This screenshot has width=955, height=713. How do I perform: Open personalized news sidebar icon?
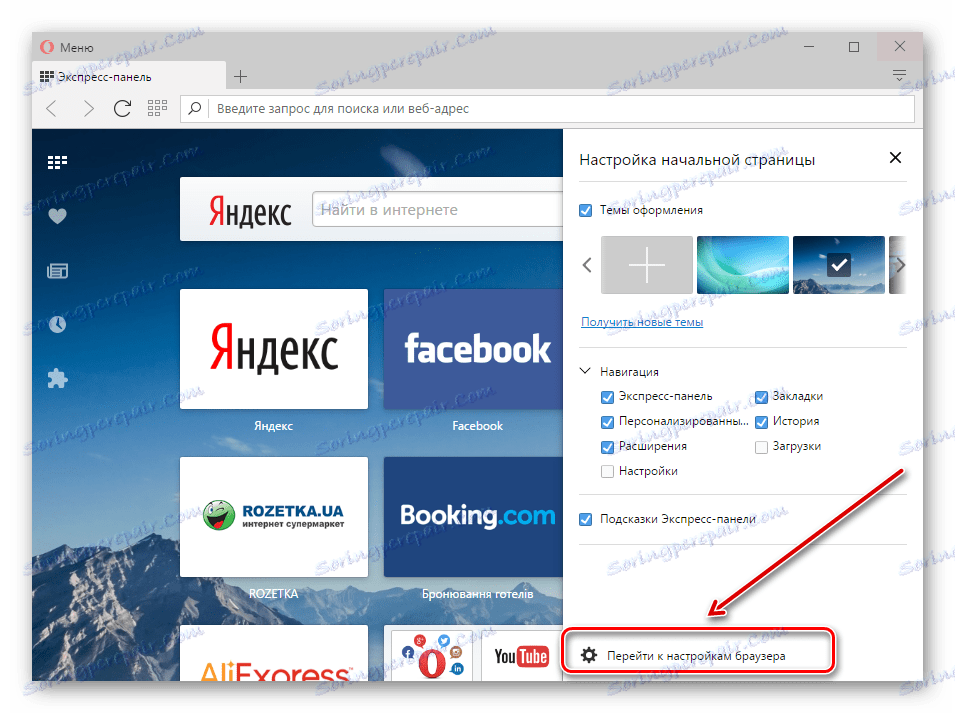pyautogui.click(x=57, y=270)
